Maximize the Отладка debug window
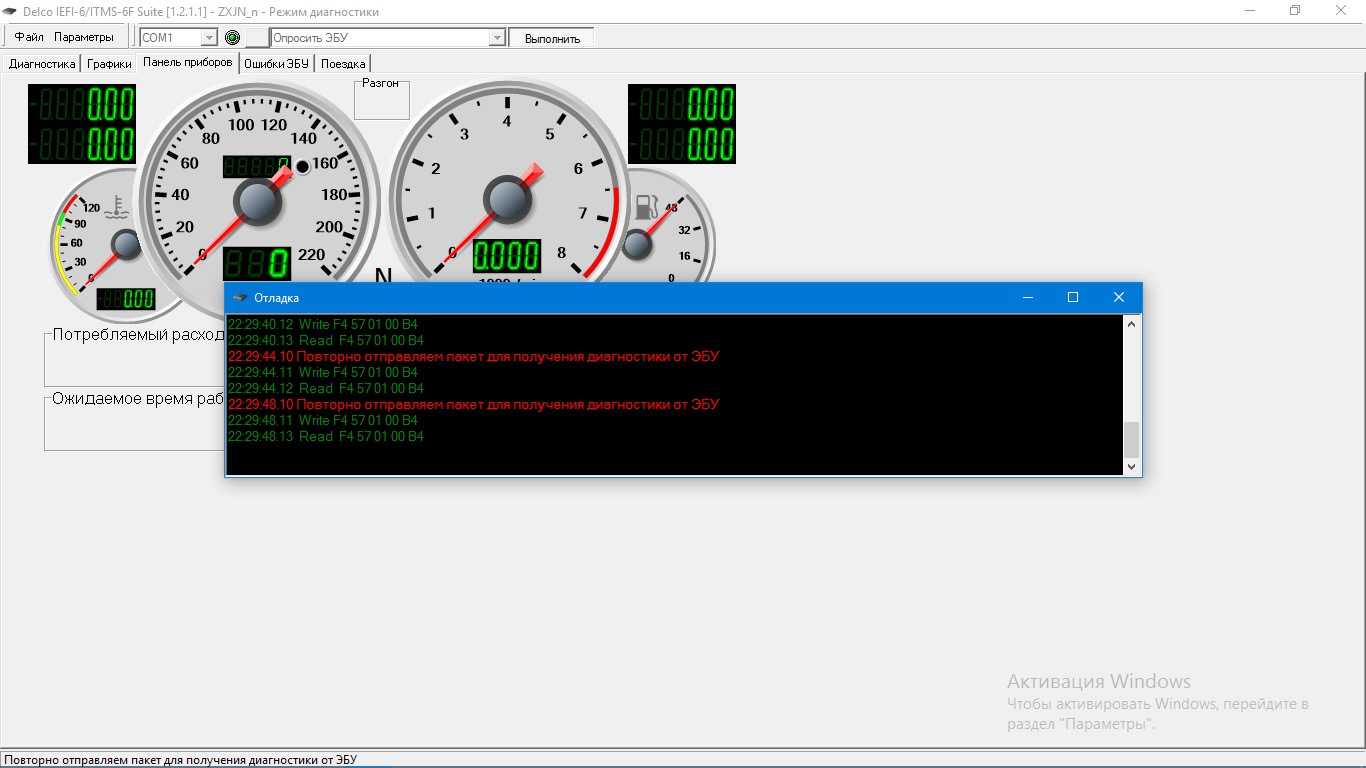Screen dimensions: 1366x768 pos(1073,297)
